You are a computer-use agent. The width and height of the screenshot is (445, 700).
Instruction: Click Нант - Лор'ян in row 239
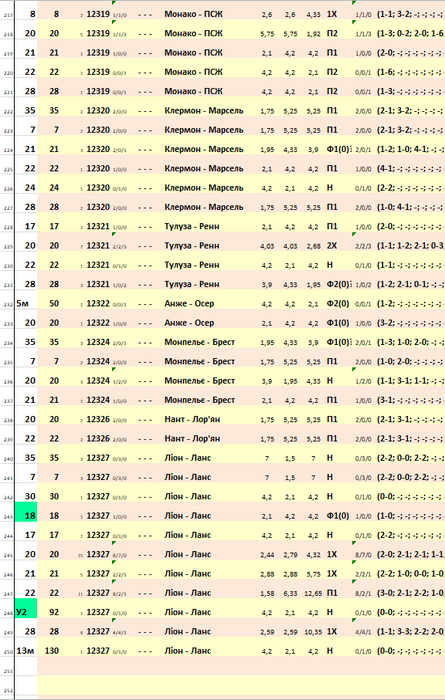click(192, 438)
